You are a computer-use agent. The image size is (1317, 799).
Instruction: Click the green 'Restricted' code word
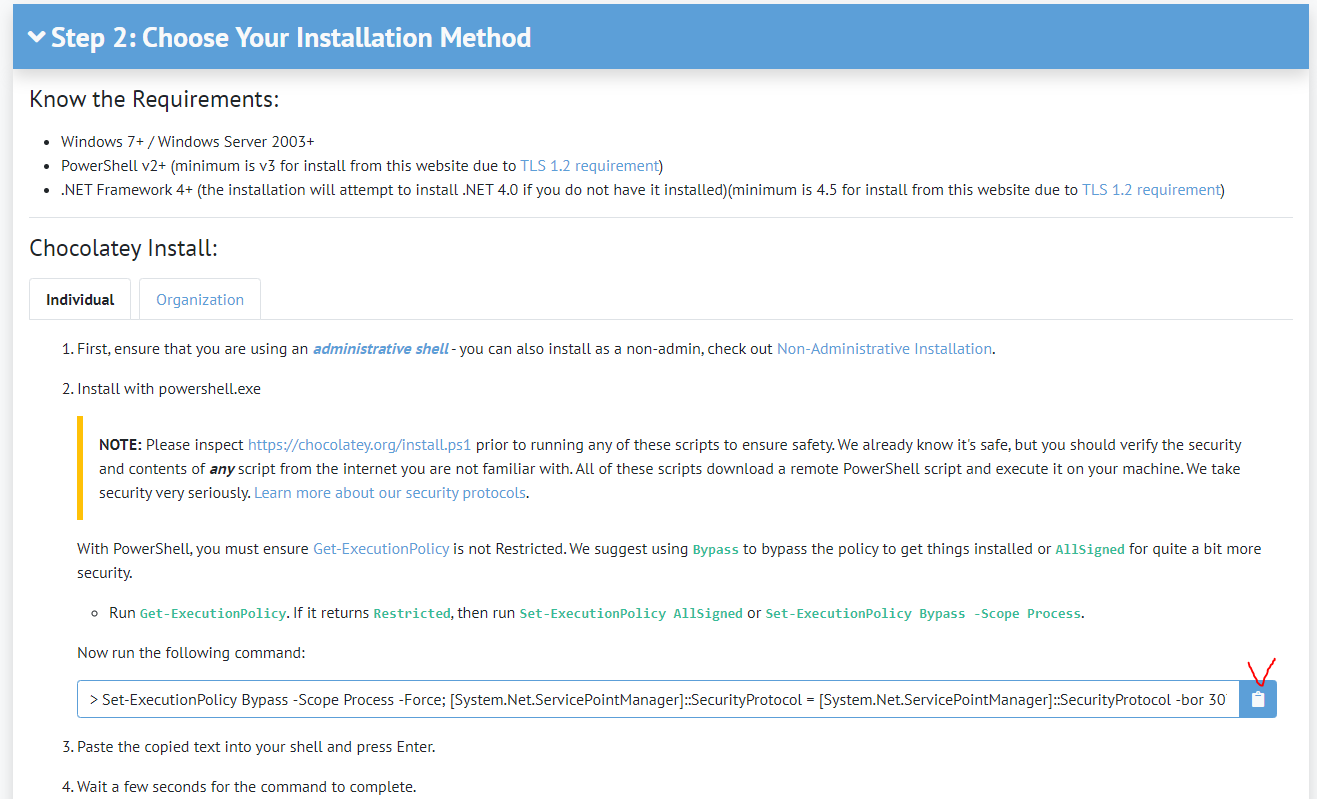tap(412, 613)
